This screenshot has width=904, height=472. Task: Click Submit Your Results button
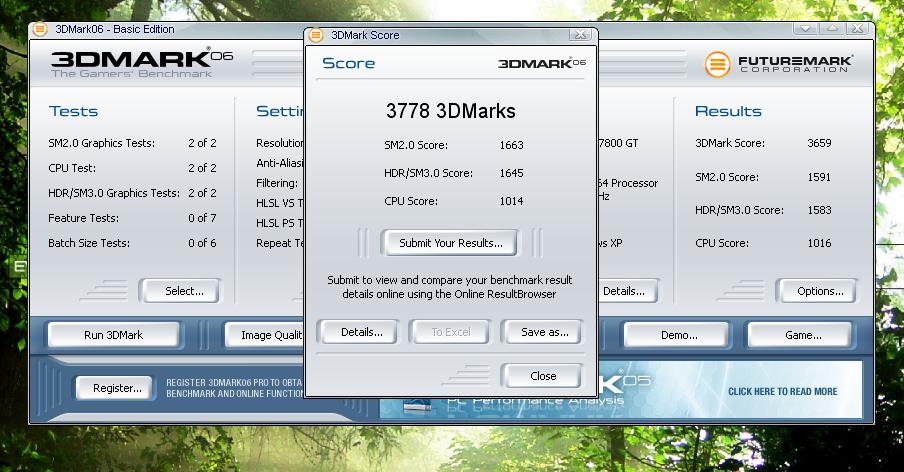[x=451, y=243]
